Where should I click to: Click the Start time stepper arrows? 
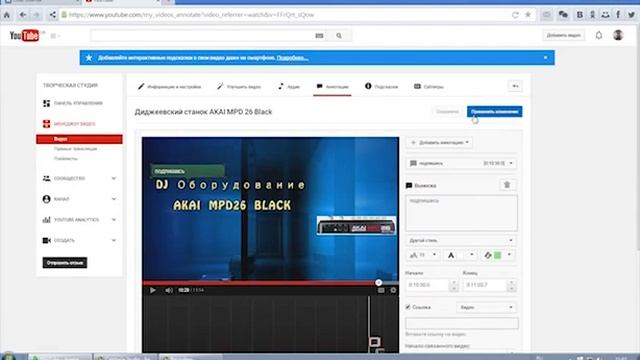point(453,285)
